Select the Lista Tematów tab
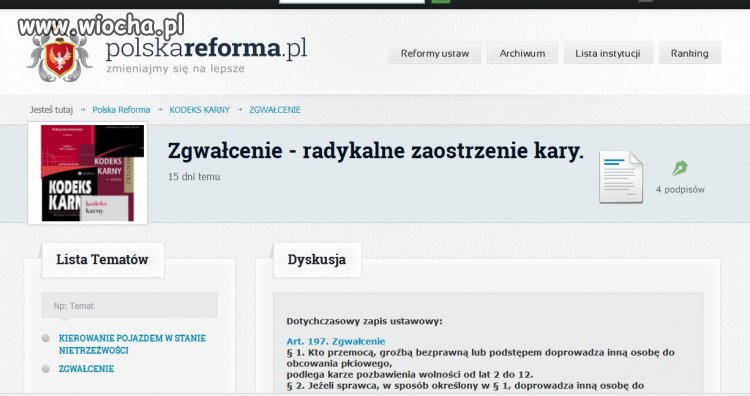 pyautogui.click(x=102, y=260)
